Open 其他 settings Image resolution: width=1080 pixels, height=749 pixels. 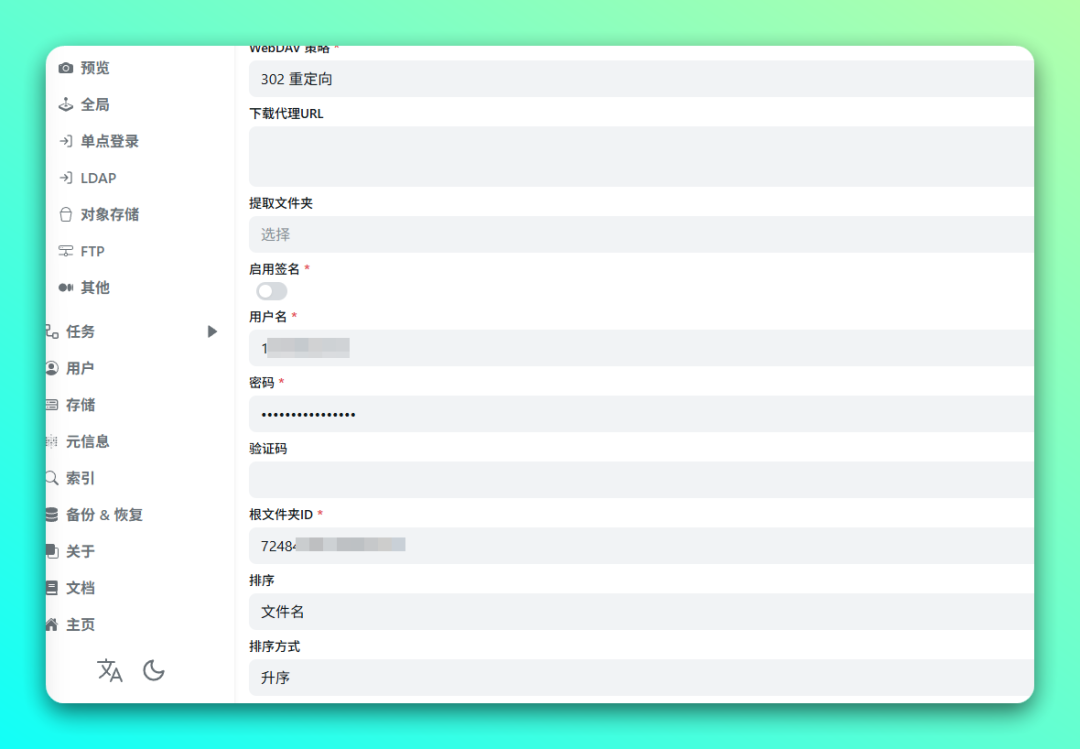coord(95,287)
